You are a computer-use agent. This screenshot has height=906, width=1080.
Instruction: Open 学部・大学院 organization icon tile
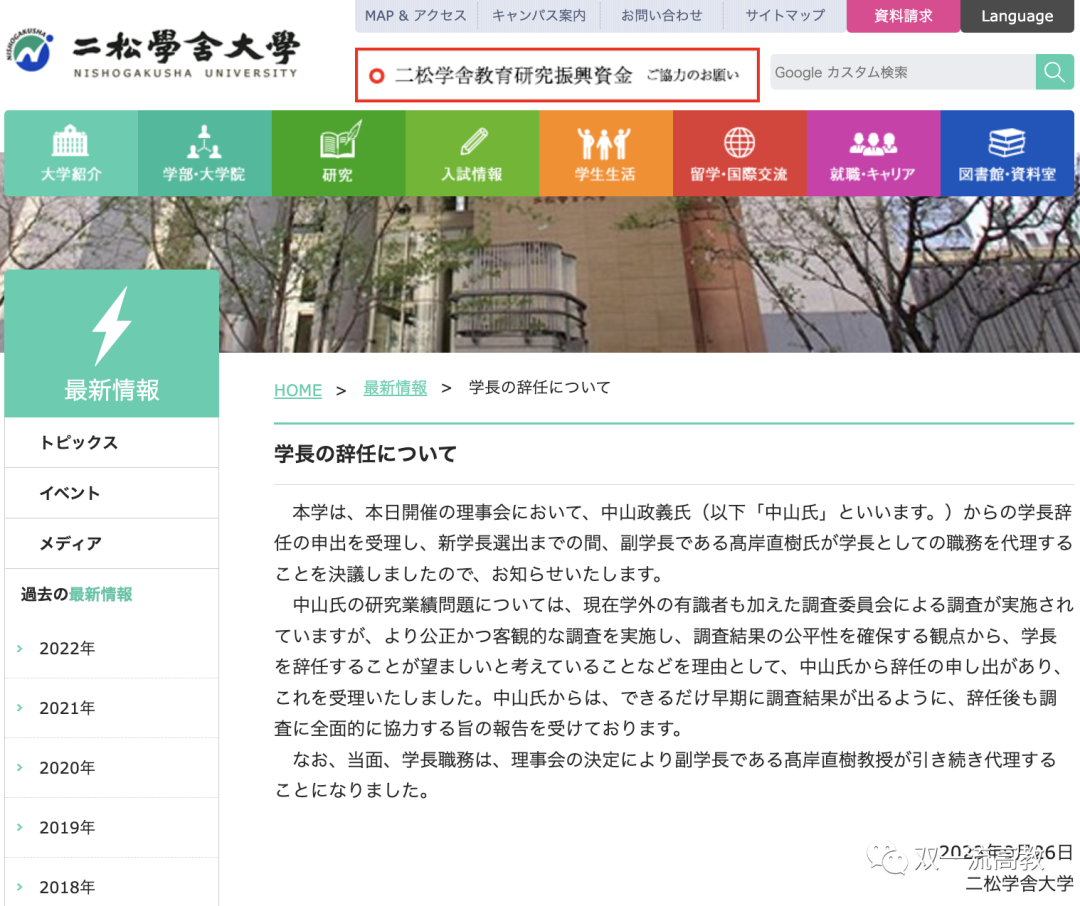[204, 153]
